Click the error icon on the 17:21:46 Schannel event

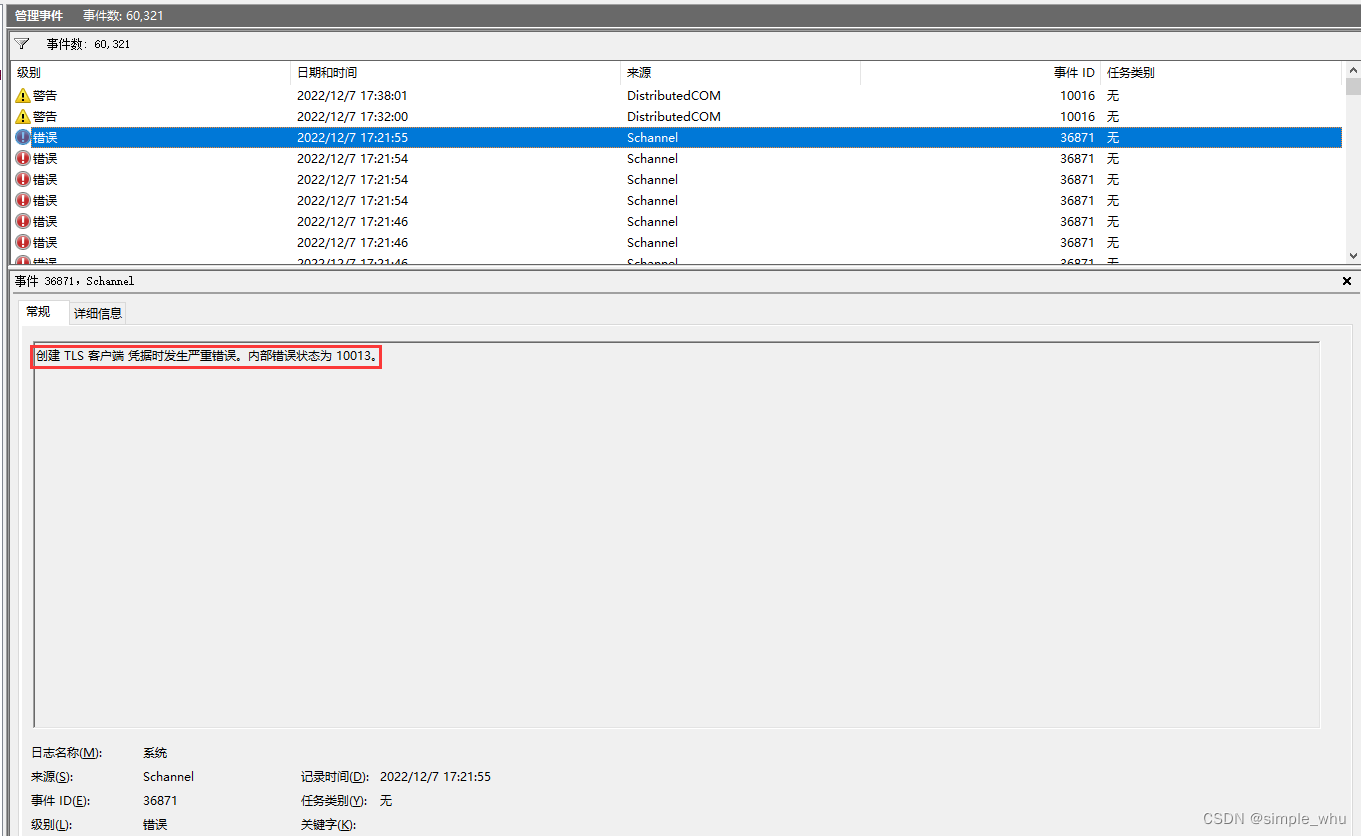click(22, 221)
